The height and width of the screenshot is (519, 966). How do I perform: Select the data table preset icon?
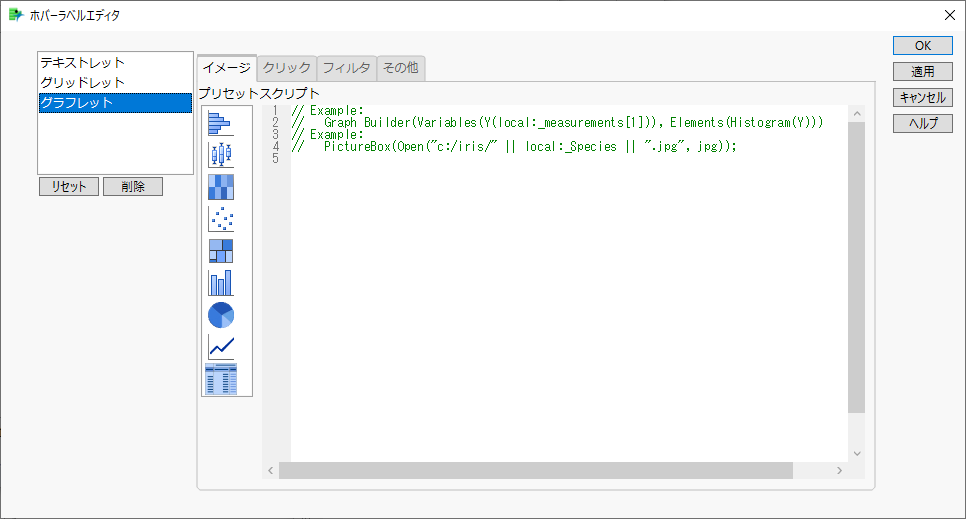click(221, 379)
